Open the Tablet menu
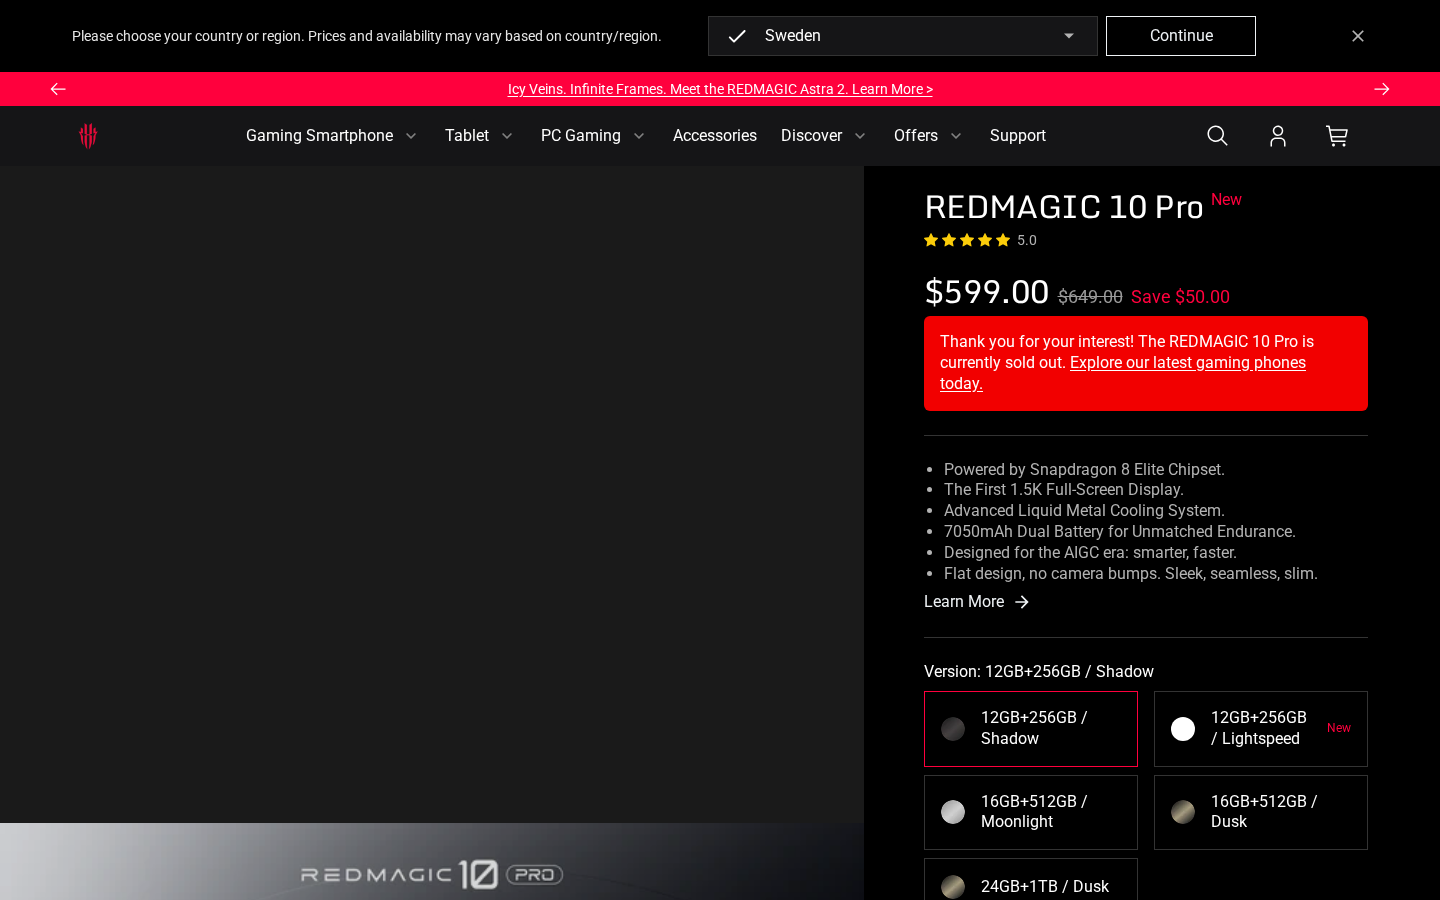 (467, 136)
